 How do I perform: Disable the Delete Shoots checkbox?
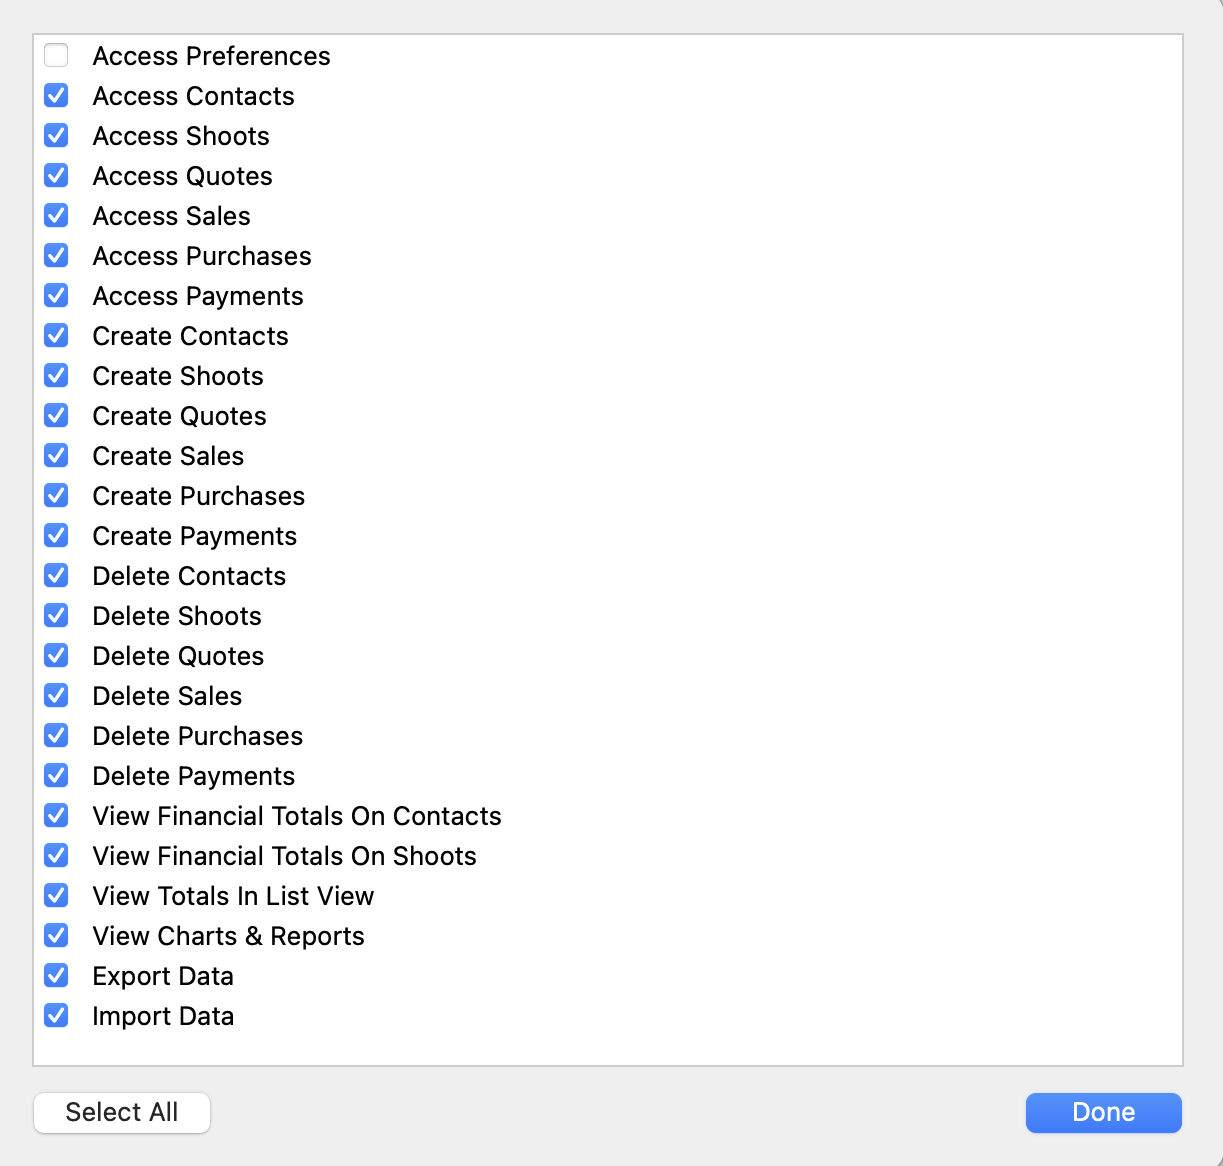click(57, 616)
